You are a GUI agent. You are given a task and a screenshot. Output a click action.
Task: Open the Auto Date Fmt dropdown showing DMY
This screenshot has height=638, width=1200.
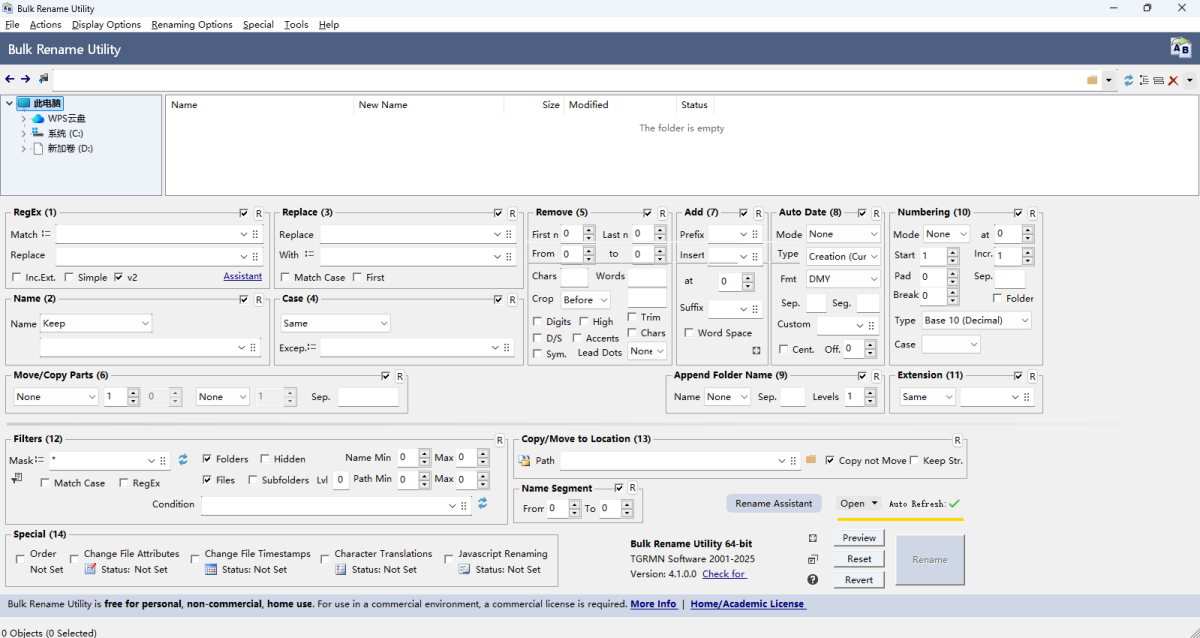(x=842, y=279)
